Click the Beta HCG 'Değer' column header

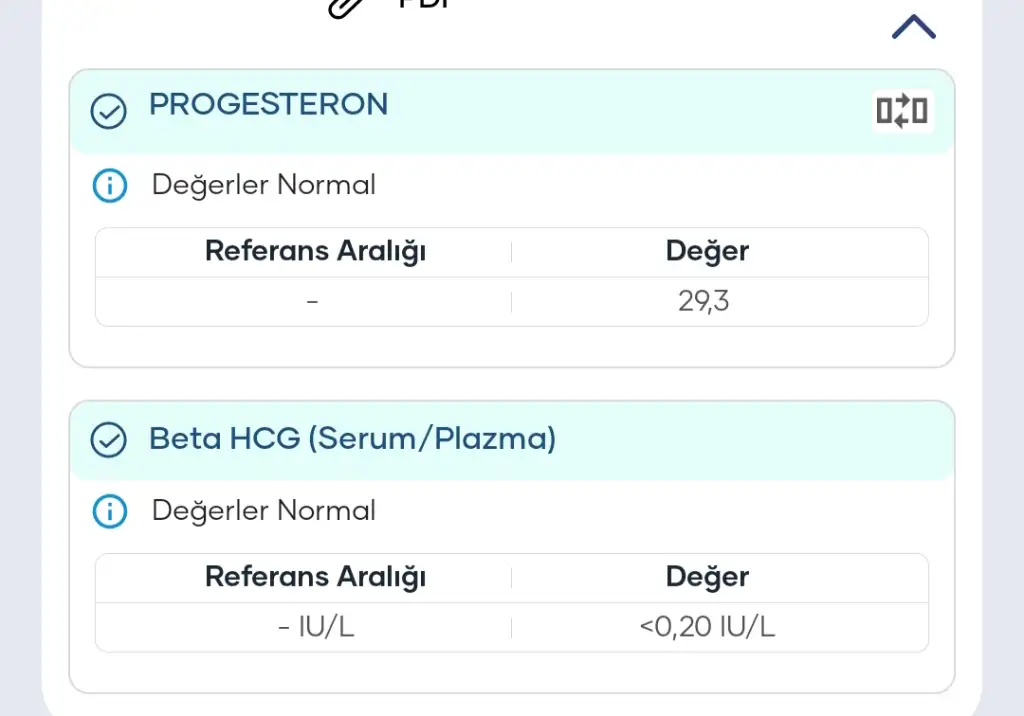707,577
